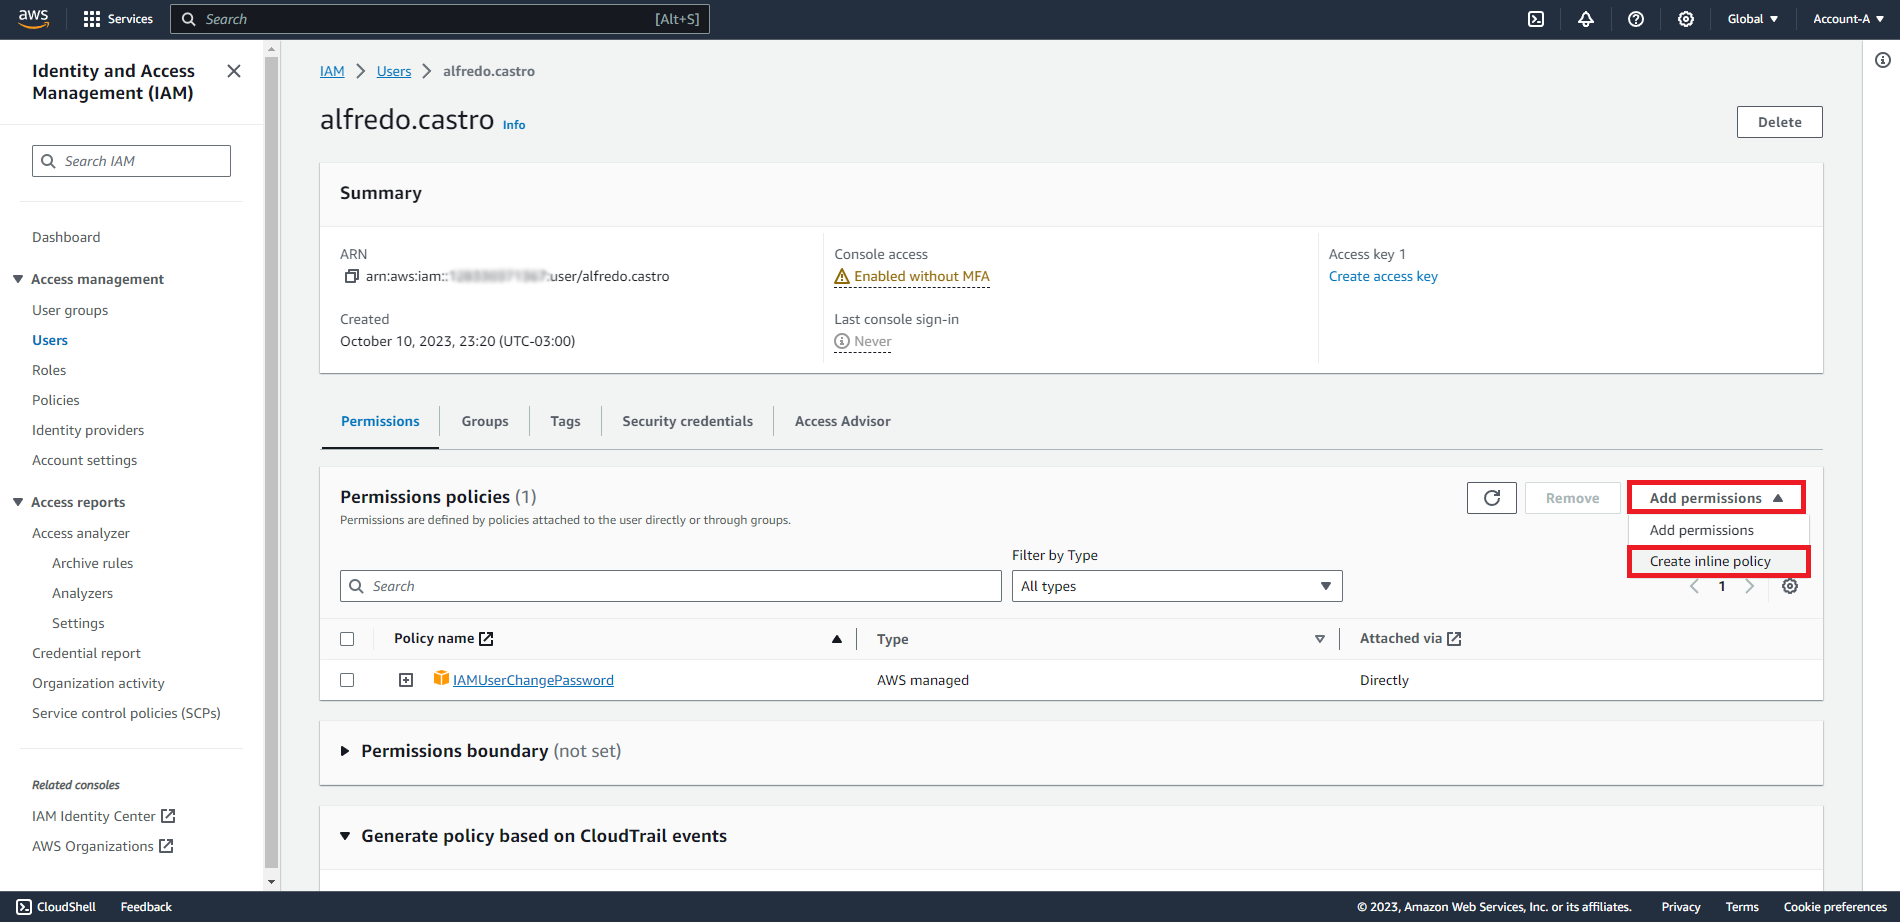Open the Type column sort filter arrow
Viewport: 1900px width, 922px height.
click(1320, 639)
